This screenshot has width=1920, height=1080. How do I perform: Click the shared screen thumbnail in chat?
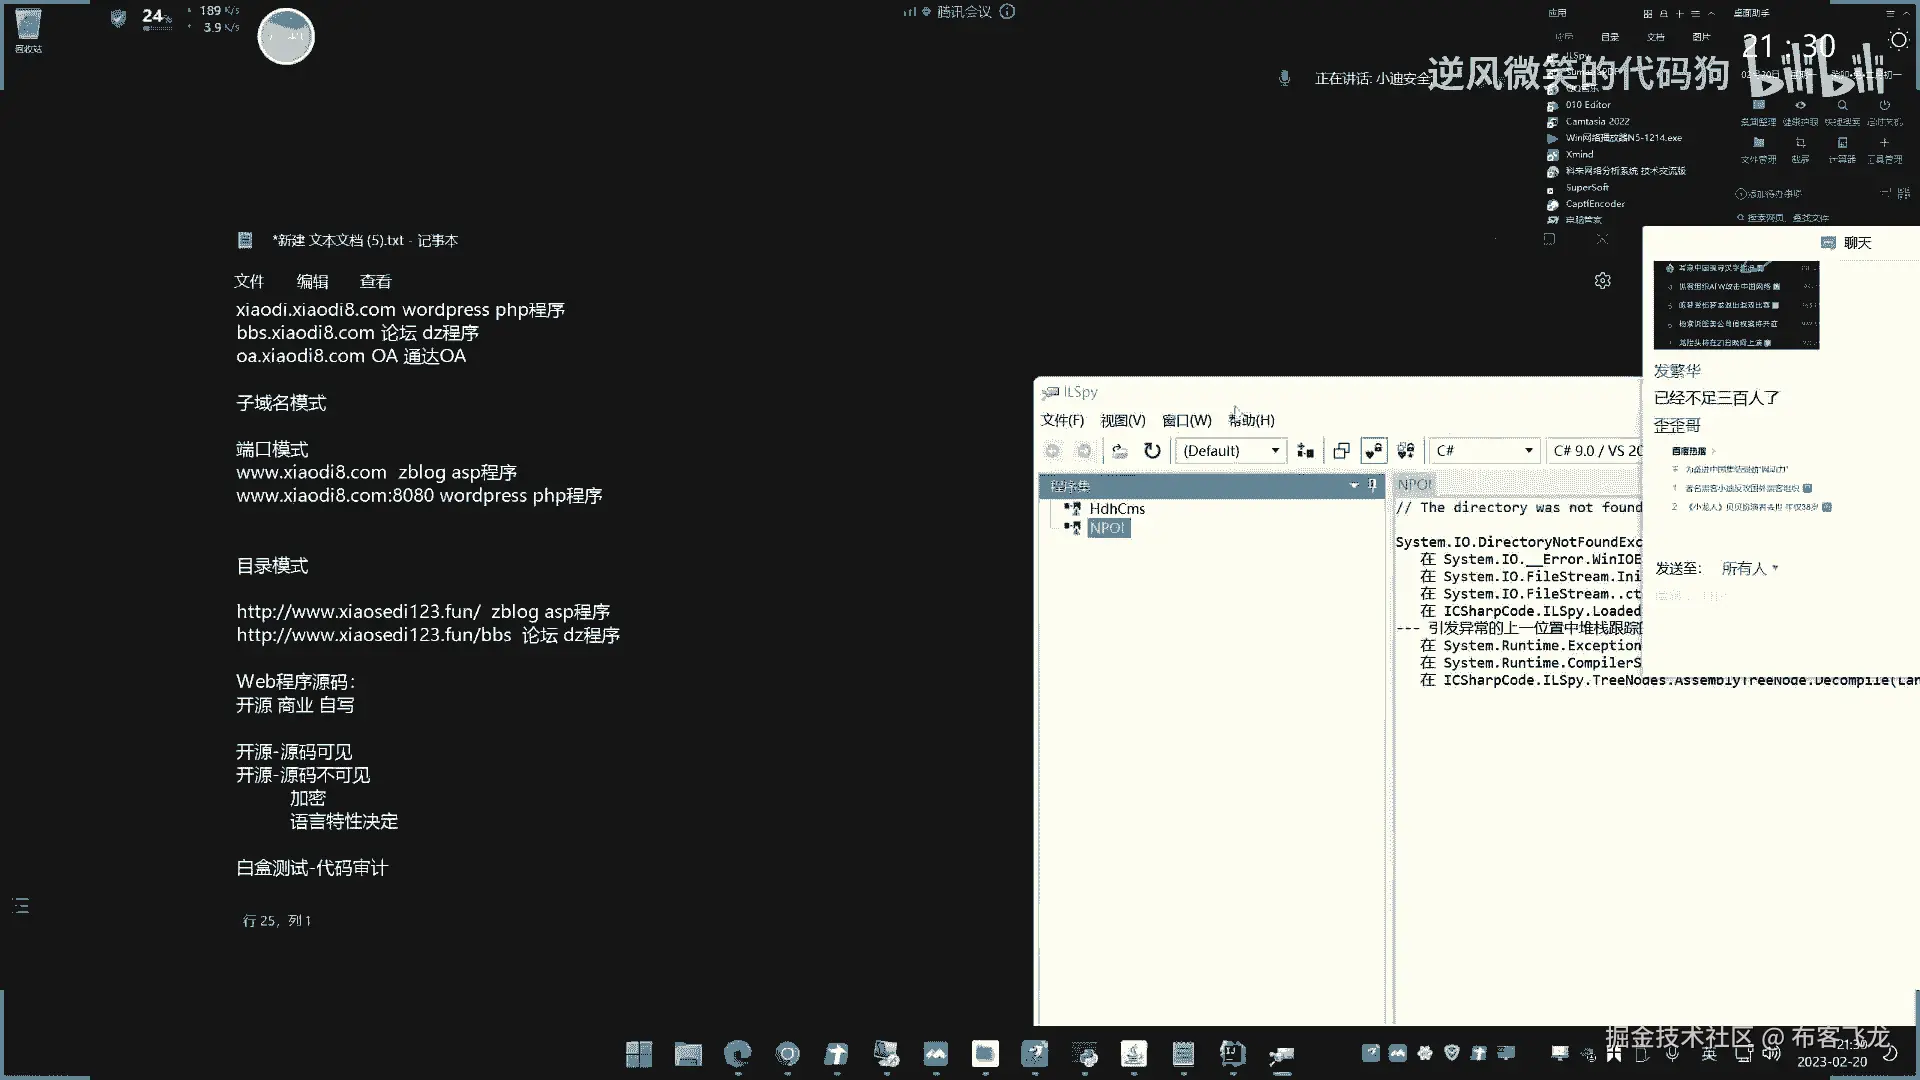[x=1736, y=305]
